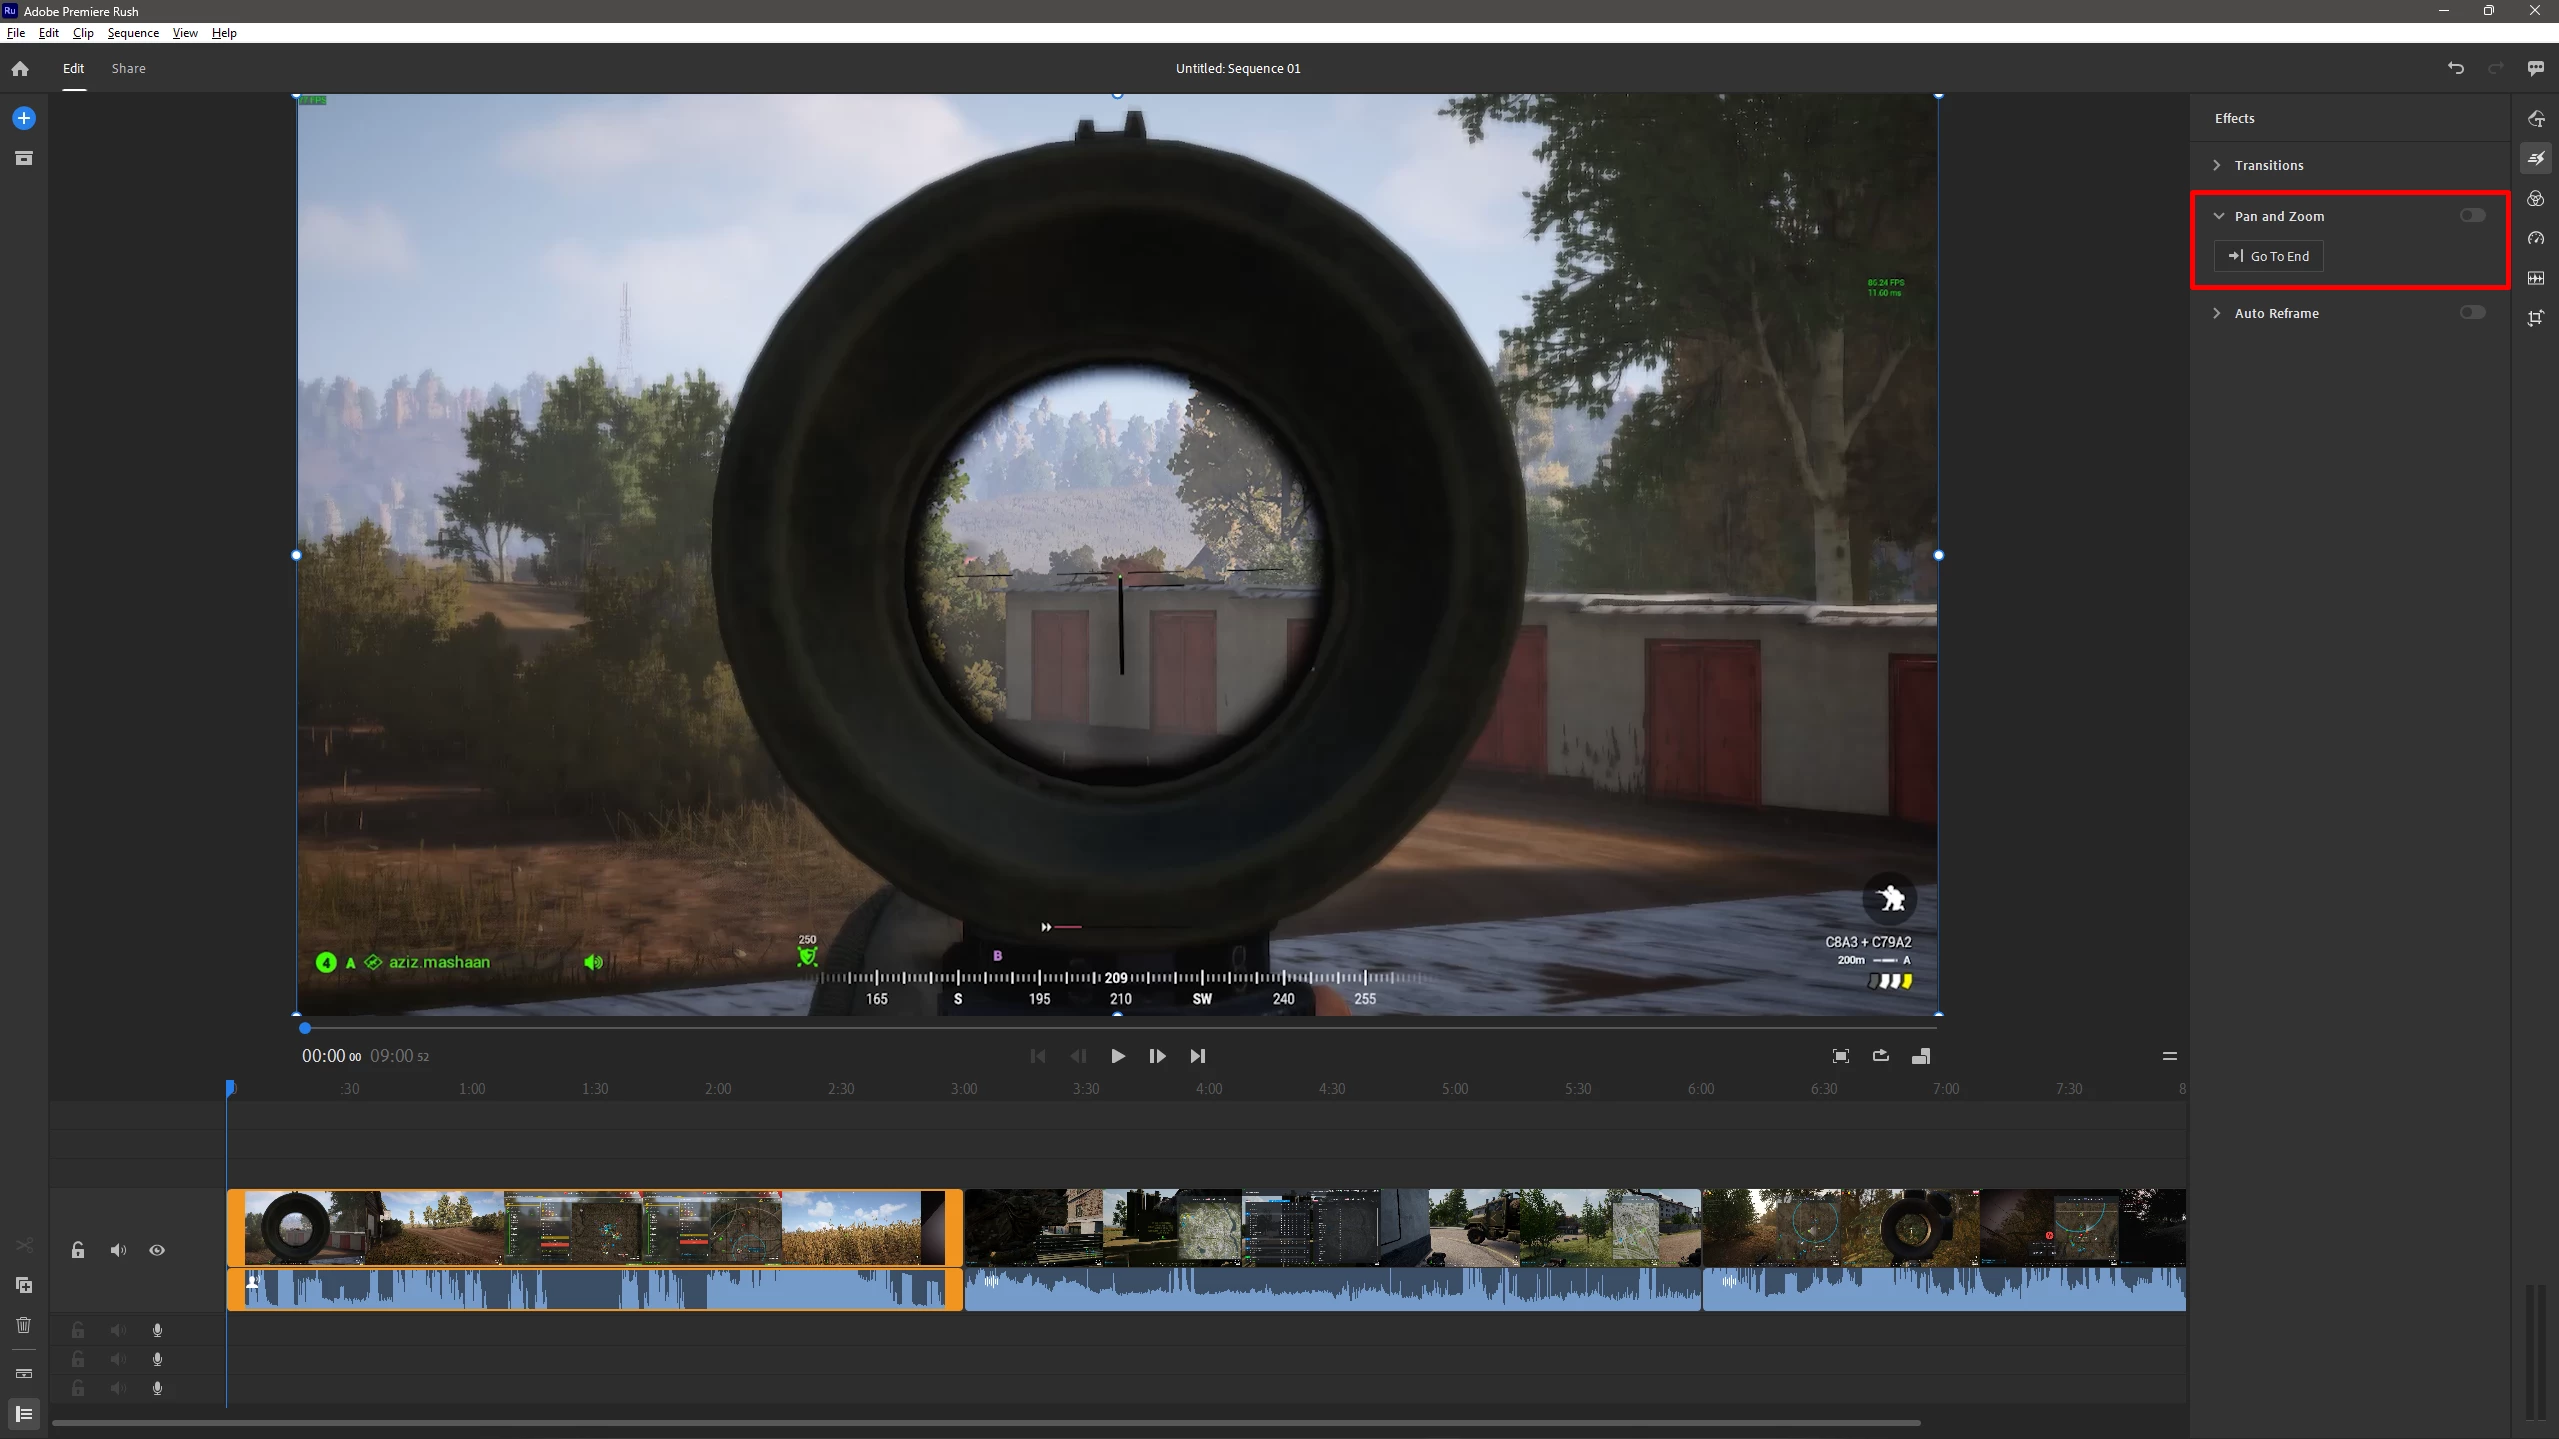Click the Undo arrow icon
Screen dimensions: 2559x1439
(x=2455, y=68)
